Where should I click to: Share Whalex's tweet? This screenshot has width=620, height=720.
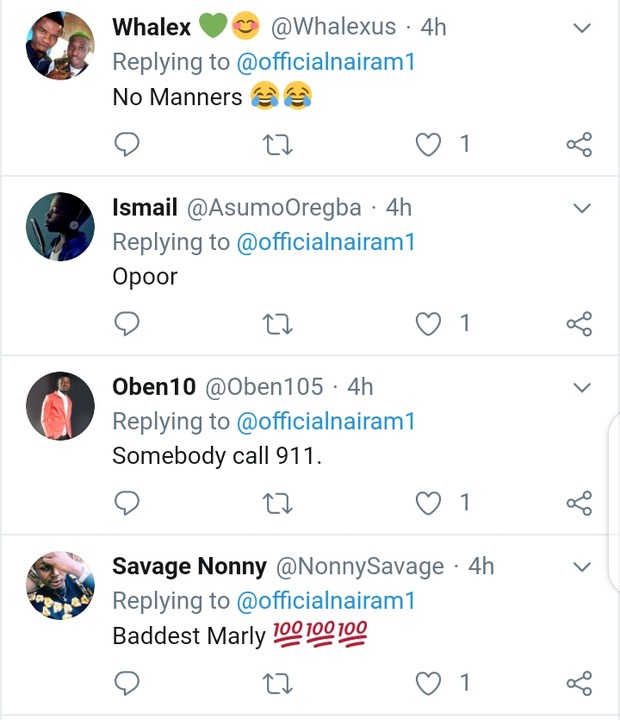(579, 145)
